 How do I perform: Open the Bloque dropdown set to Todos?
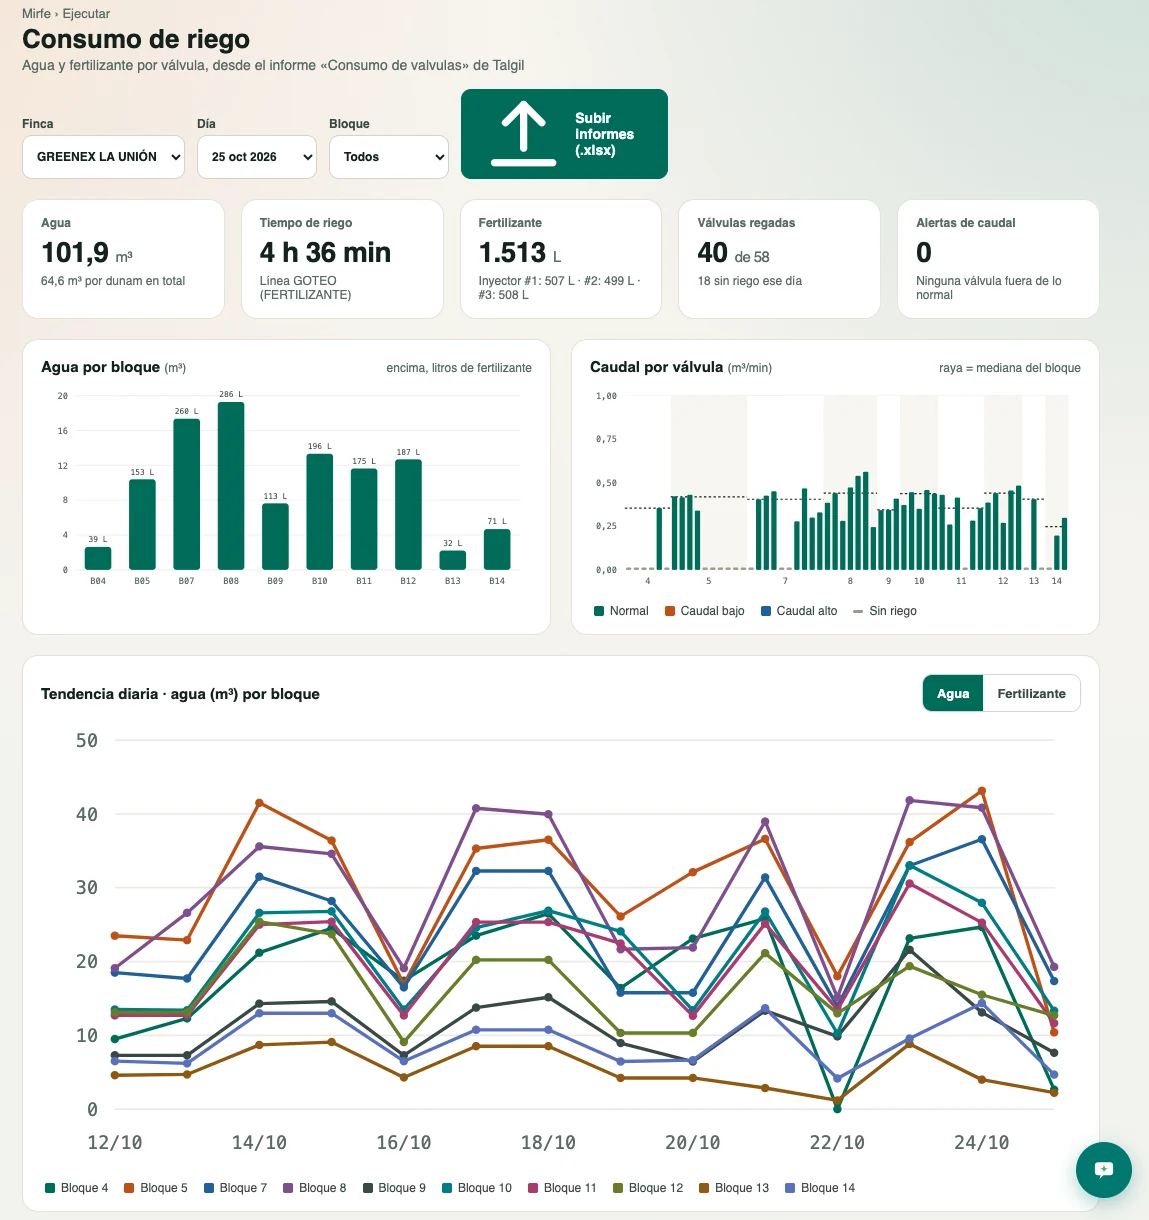[389, 157]
